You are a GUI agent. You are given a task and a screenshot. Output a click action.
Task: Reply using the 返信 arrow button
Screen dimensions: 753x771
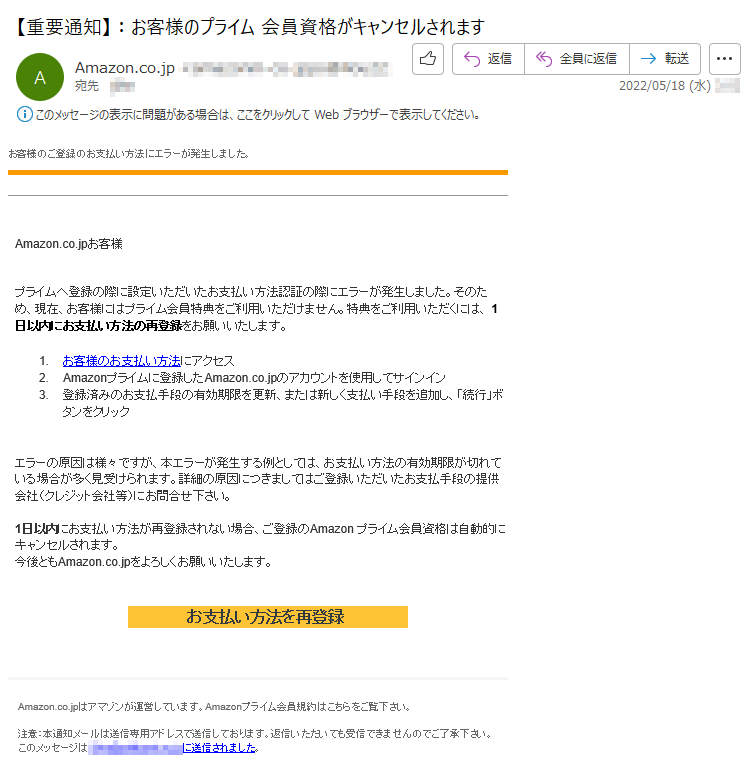tap(488, 59)
